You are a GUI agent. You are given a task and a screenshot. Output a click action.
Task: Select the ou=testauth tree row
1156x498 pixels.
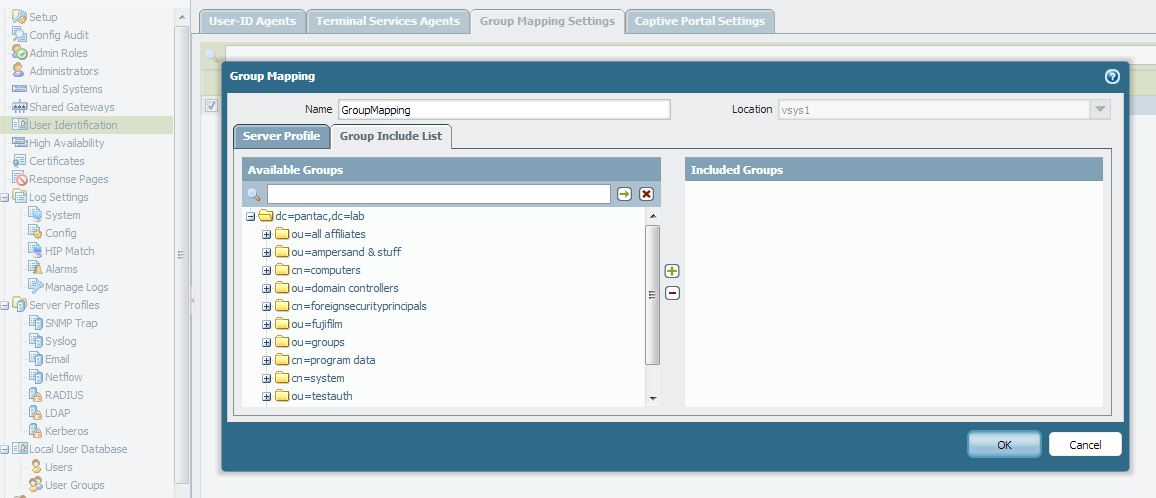321,396
